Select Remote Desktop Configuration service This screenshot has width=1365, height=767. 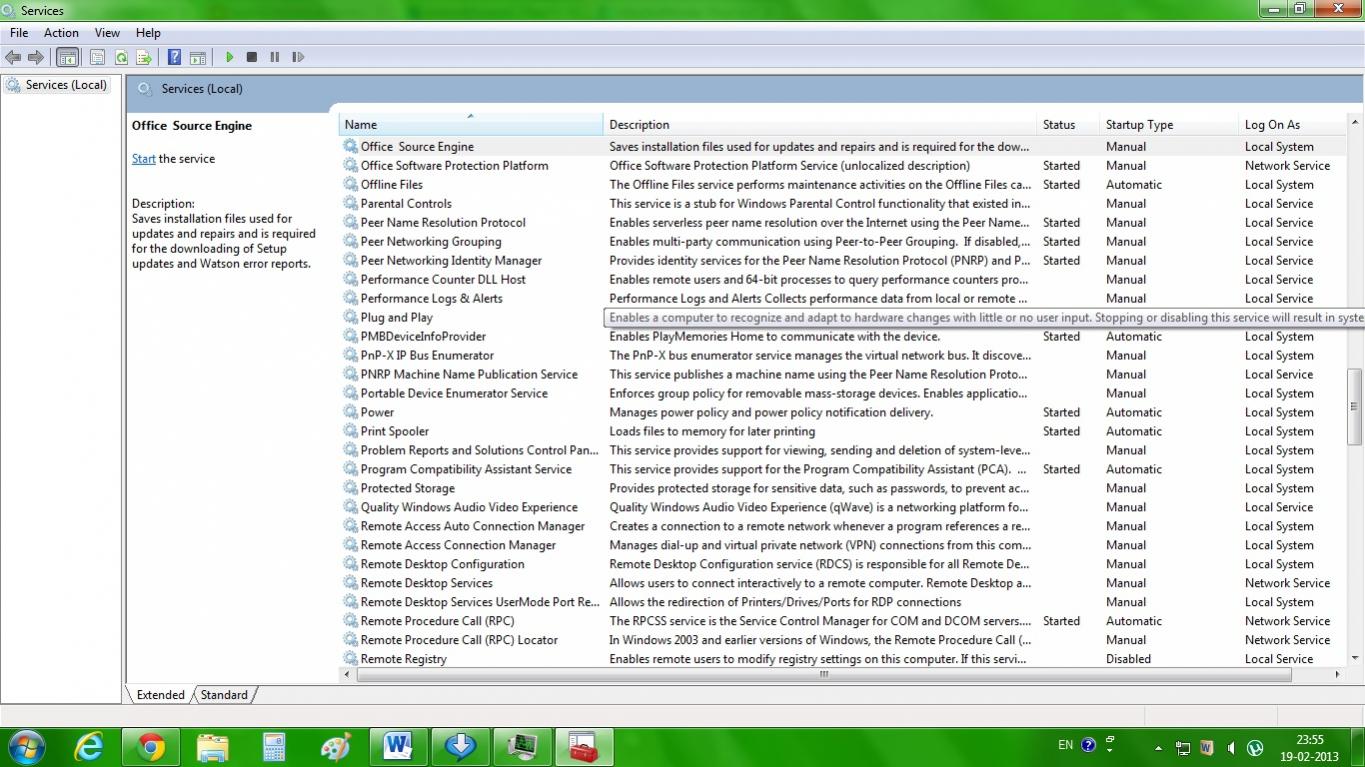pyautogui.click(x=442, y=565)
